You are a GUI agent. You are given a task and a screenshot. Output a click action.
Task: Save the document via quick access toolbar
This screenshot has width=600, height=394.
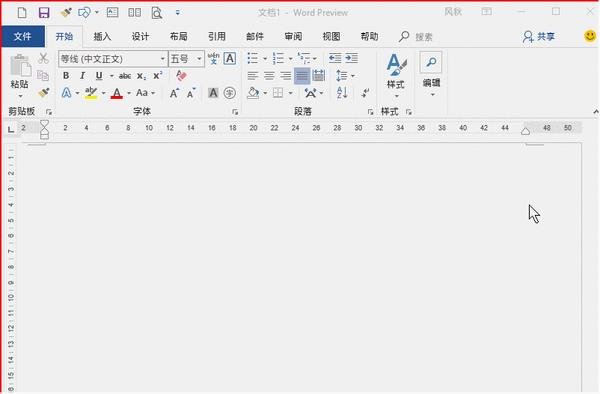pyautogui.click(x=44, y=13)
